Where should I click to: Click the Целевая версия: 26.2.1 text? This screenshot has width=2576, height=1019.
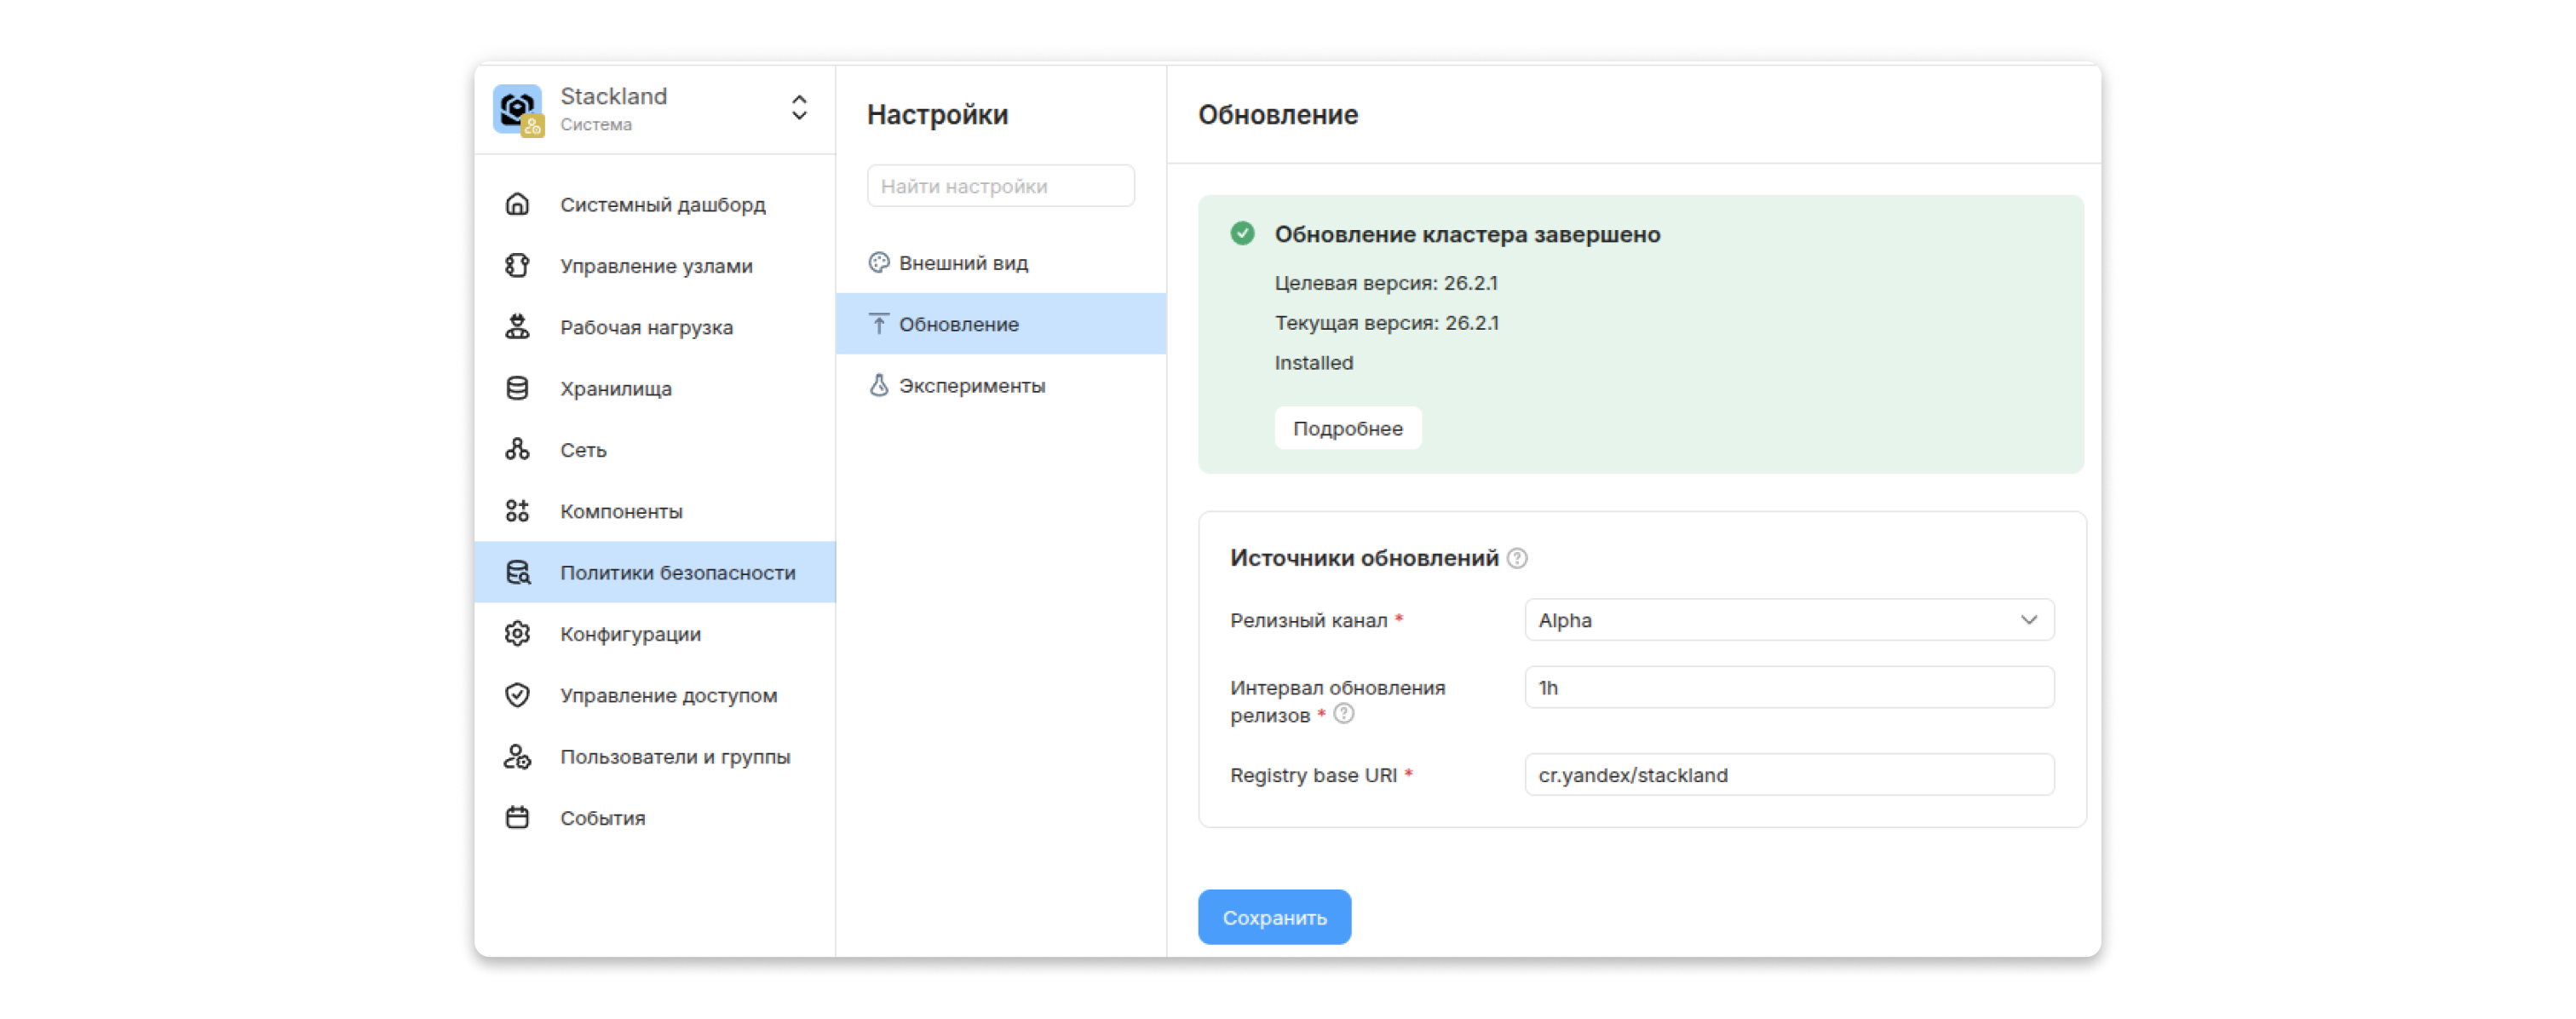point(1386,283)
